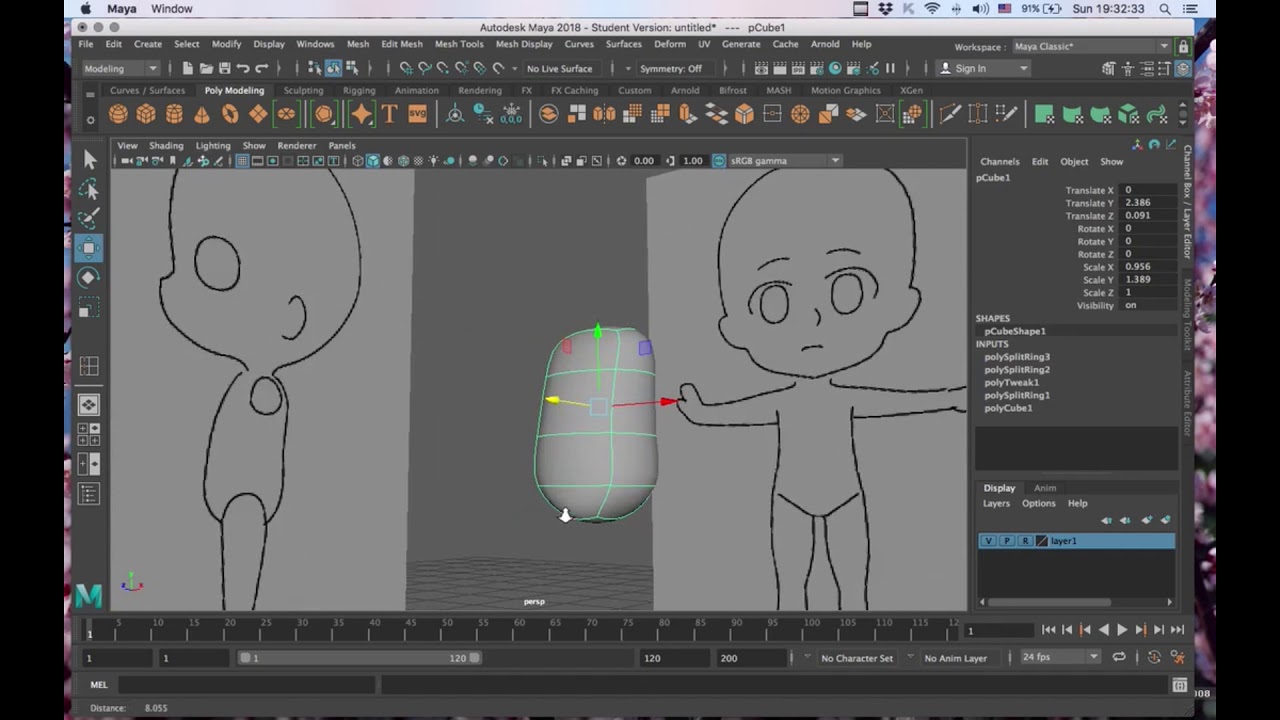
Task: Select the polySplitRing3 input node
Action: (1017, 357)
